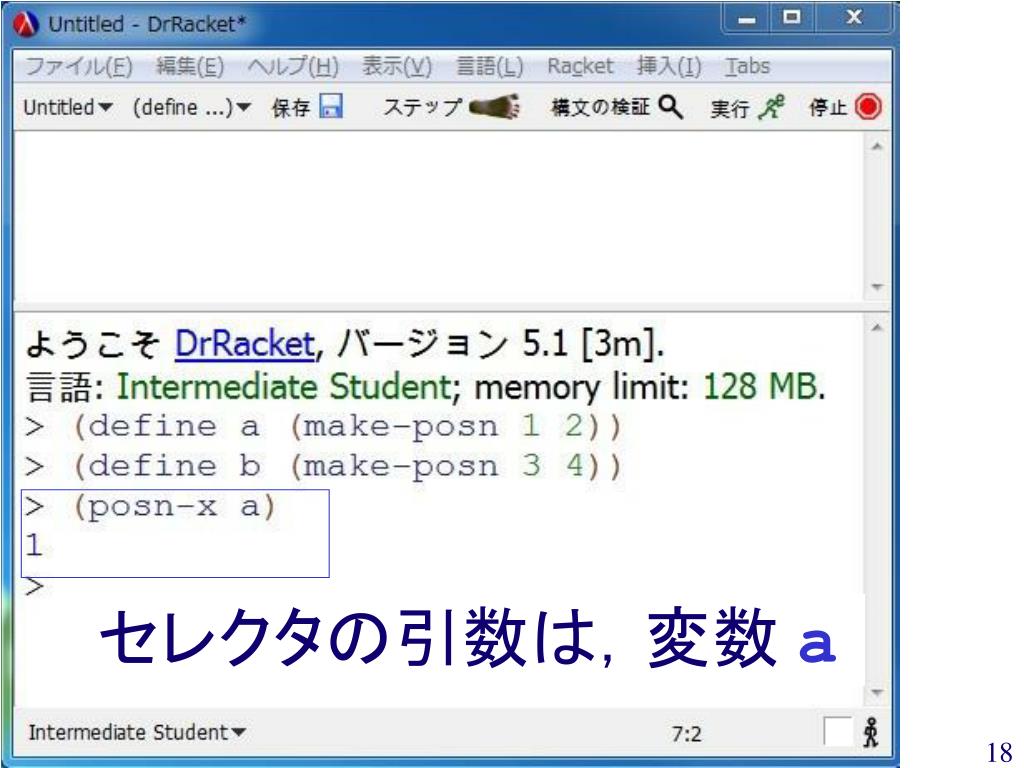The height and width of the screenshot is (768, 1024).
Task: Click the interactions pane scroll up arrow
Action: point(877,327)
